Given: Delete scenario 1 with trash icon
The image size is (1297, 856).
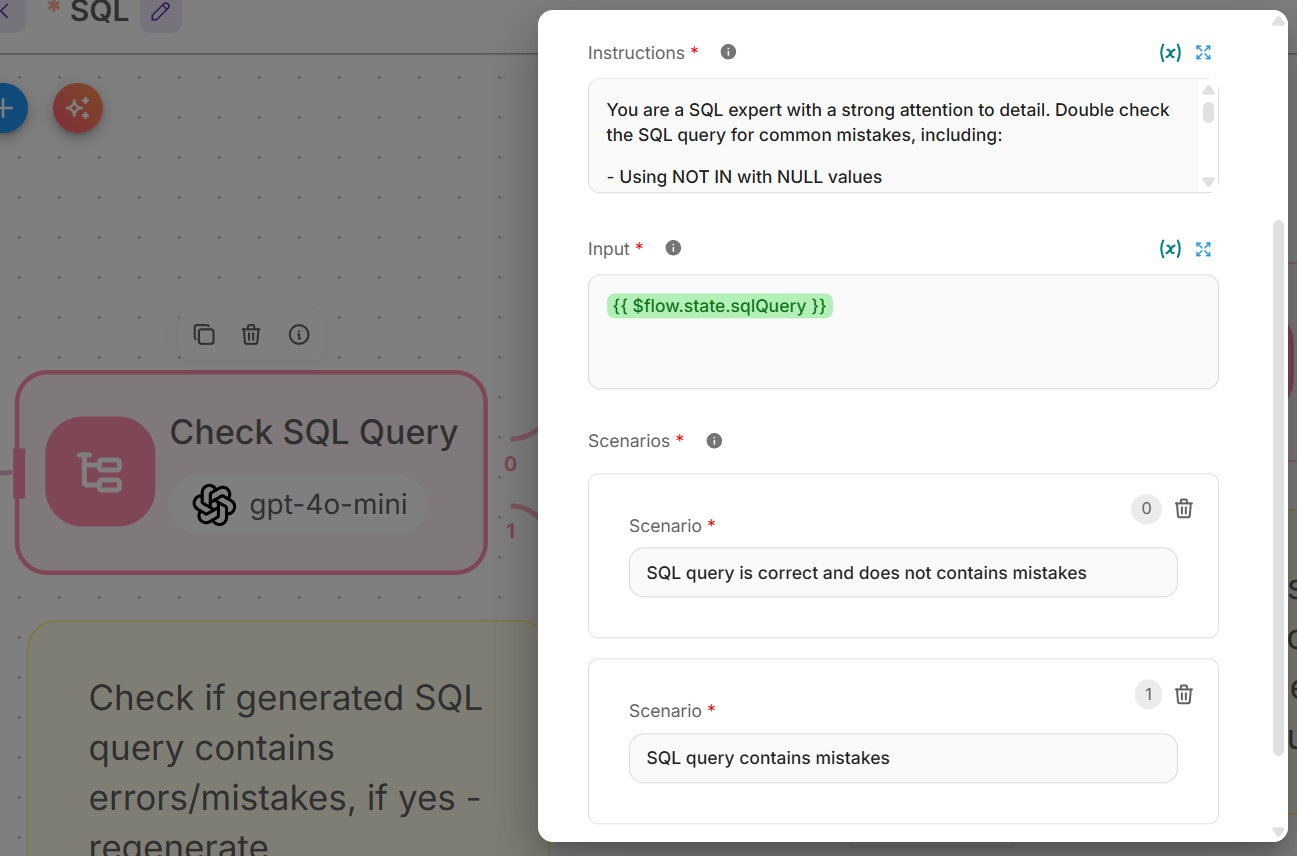Looking at the screenshot, I should coord(1183,695).
